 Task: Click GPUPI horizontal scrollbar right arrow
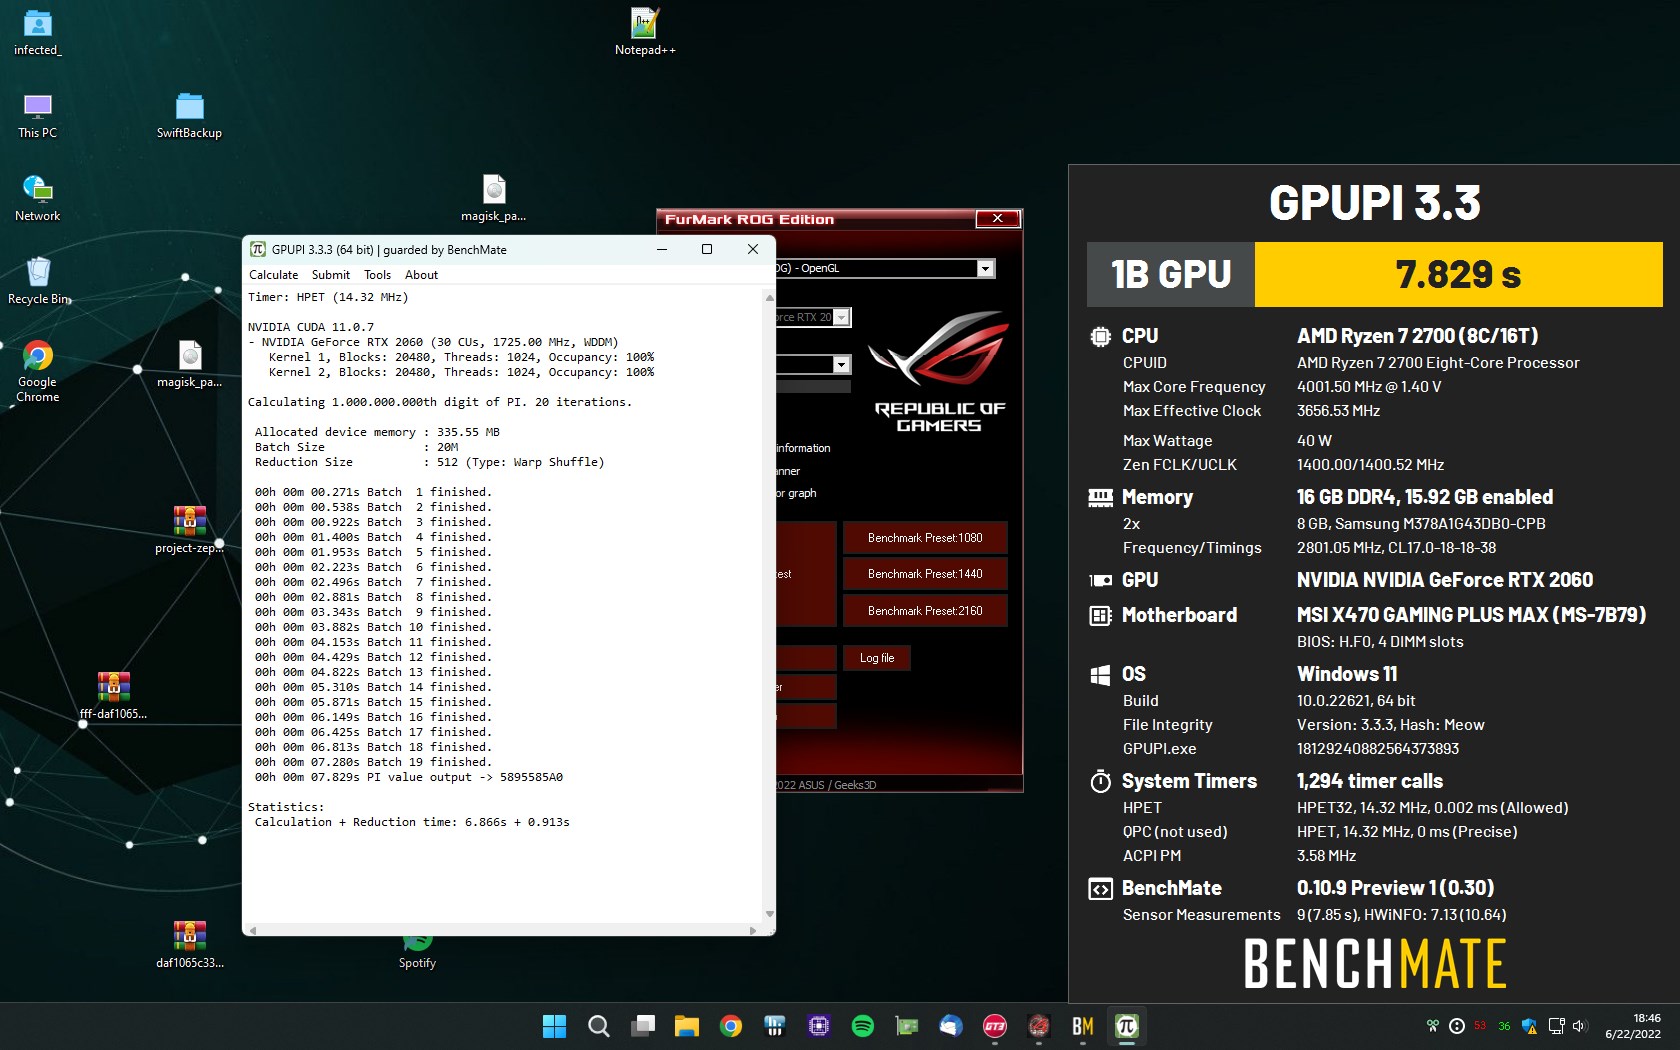pos(753,930)
